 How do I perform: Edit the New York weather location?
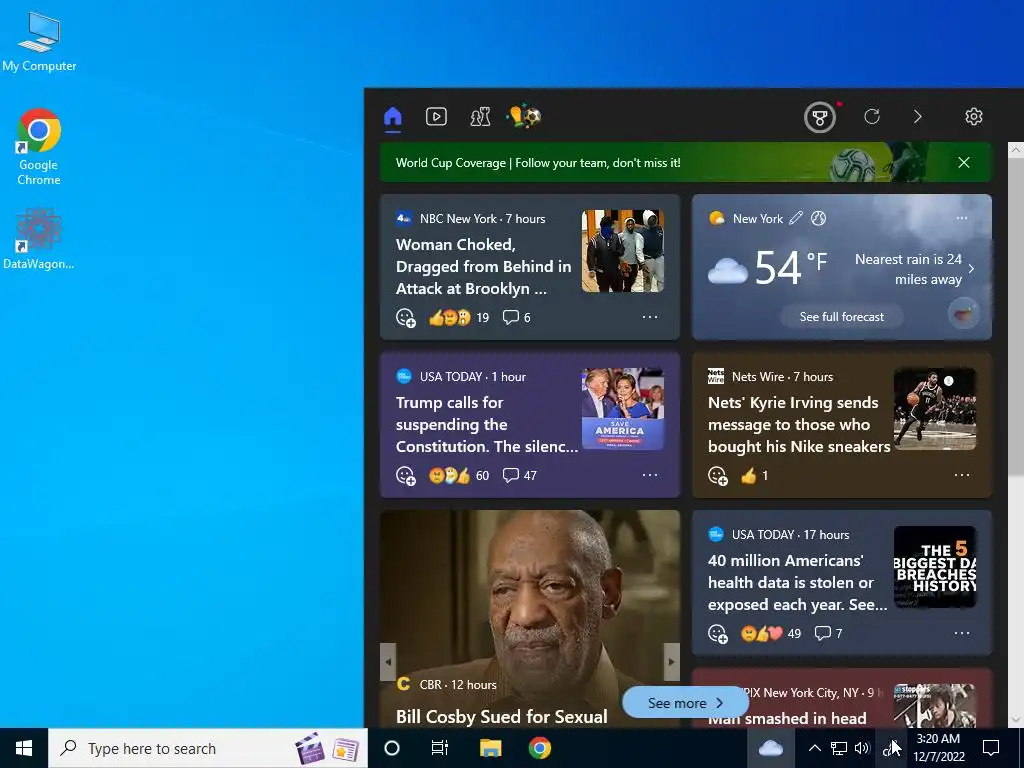point(795,218)
